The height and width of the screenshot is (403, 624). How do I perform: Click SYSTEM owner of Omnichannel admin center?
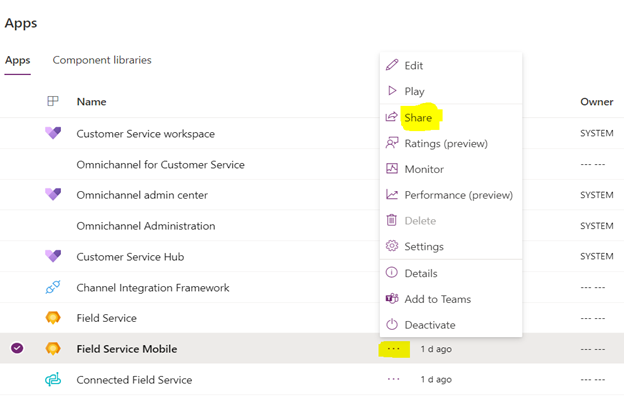coord(597,195)
